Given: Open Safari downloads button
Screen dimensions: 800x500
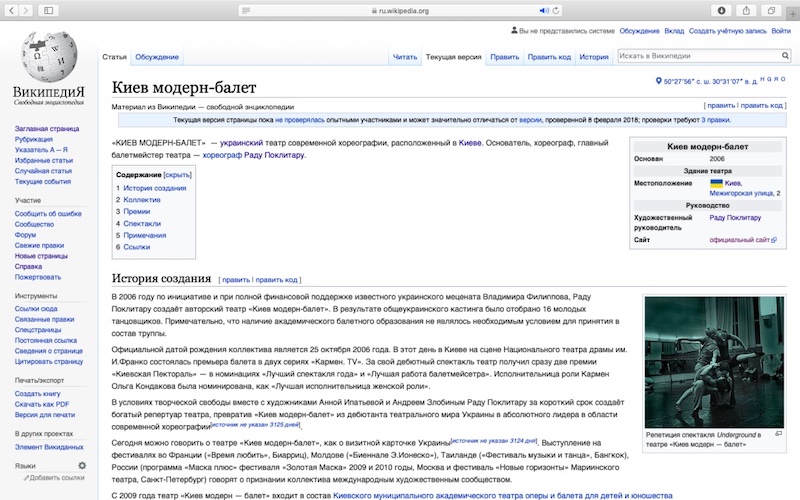Looking at the screenshot, I should click(721, 10).
